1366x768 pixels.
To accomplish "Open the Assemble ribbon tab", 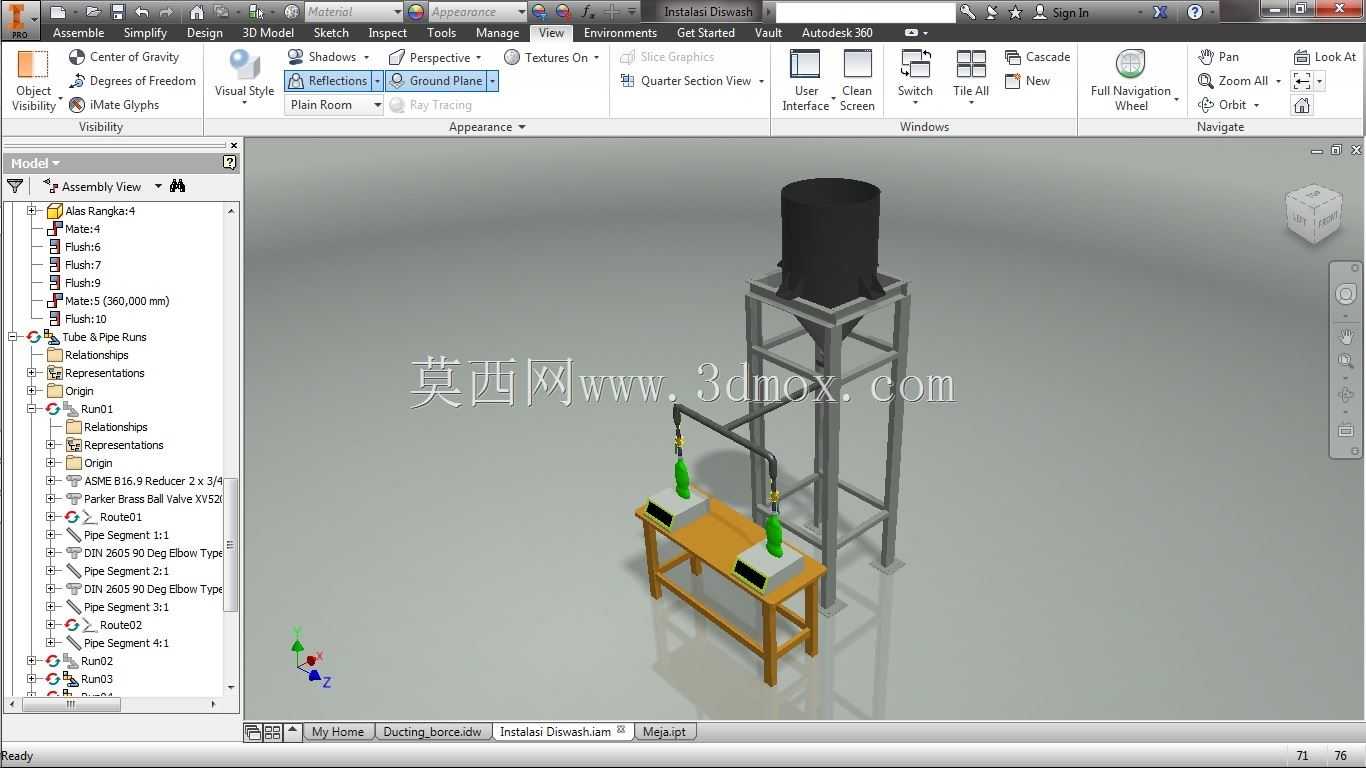I will point(78,33).
